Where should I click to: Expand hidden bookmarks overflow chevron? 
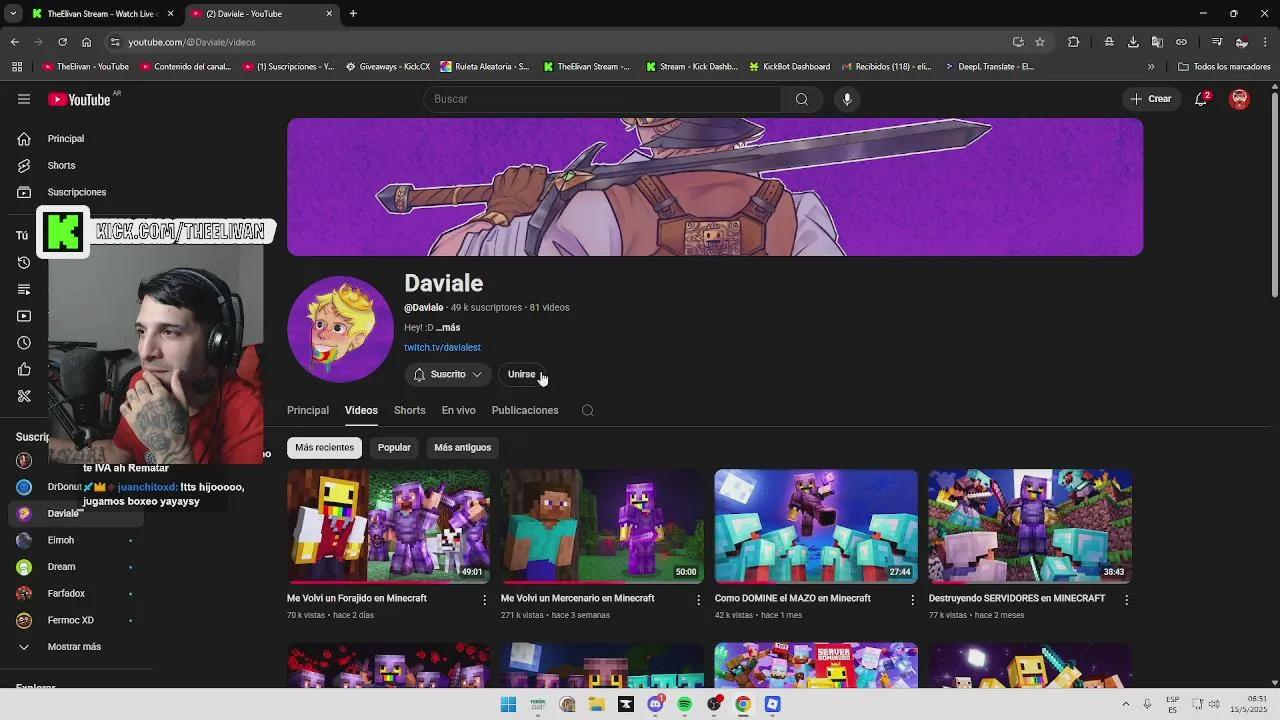point(1151,67)
